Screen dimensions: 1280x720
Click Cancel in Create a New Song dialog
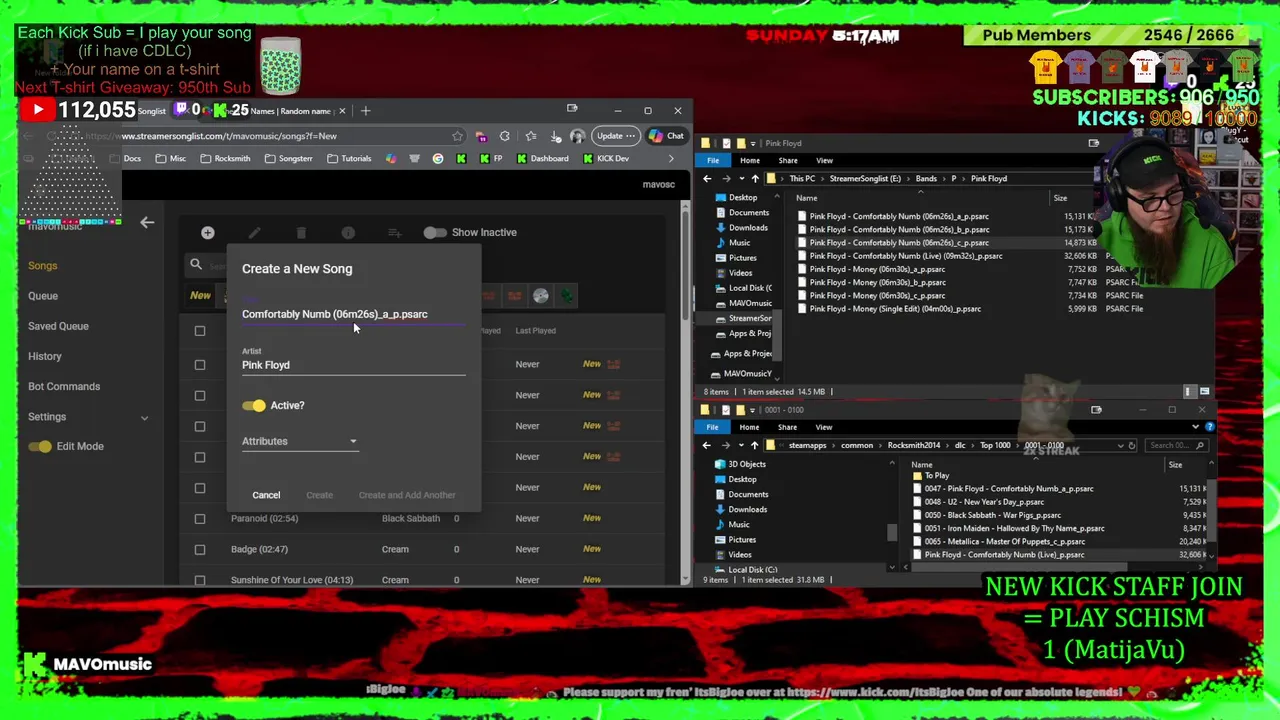click(x=266, y=495)
